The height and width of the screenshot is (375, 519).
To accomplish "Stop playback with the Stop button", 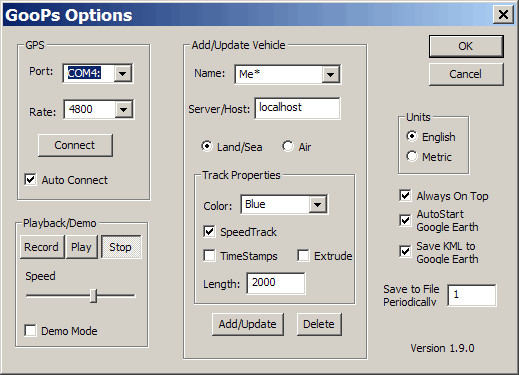I will click(121, 247).
